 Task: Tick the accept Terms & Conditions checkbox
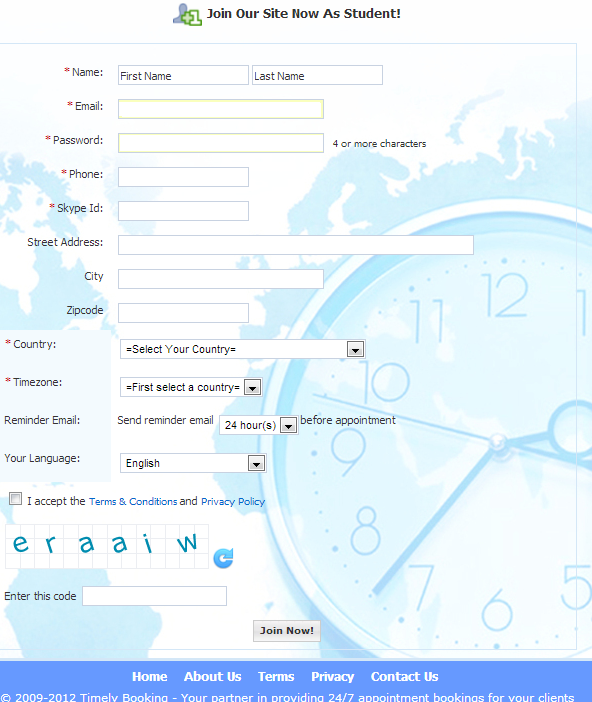pos(16,498)
